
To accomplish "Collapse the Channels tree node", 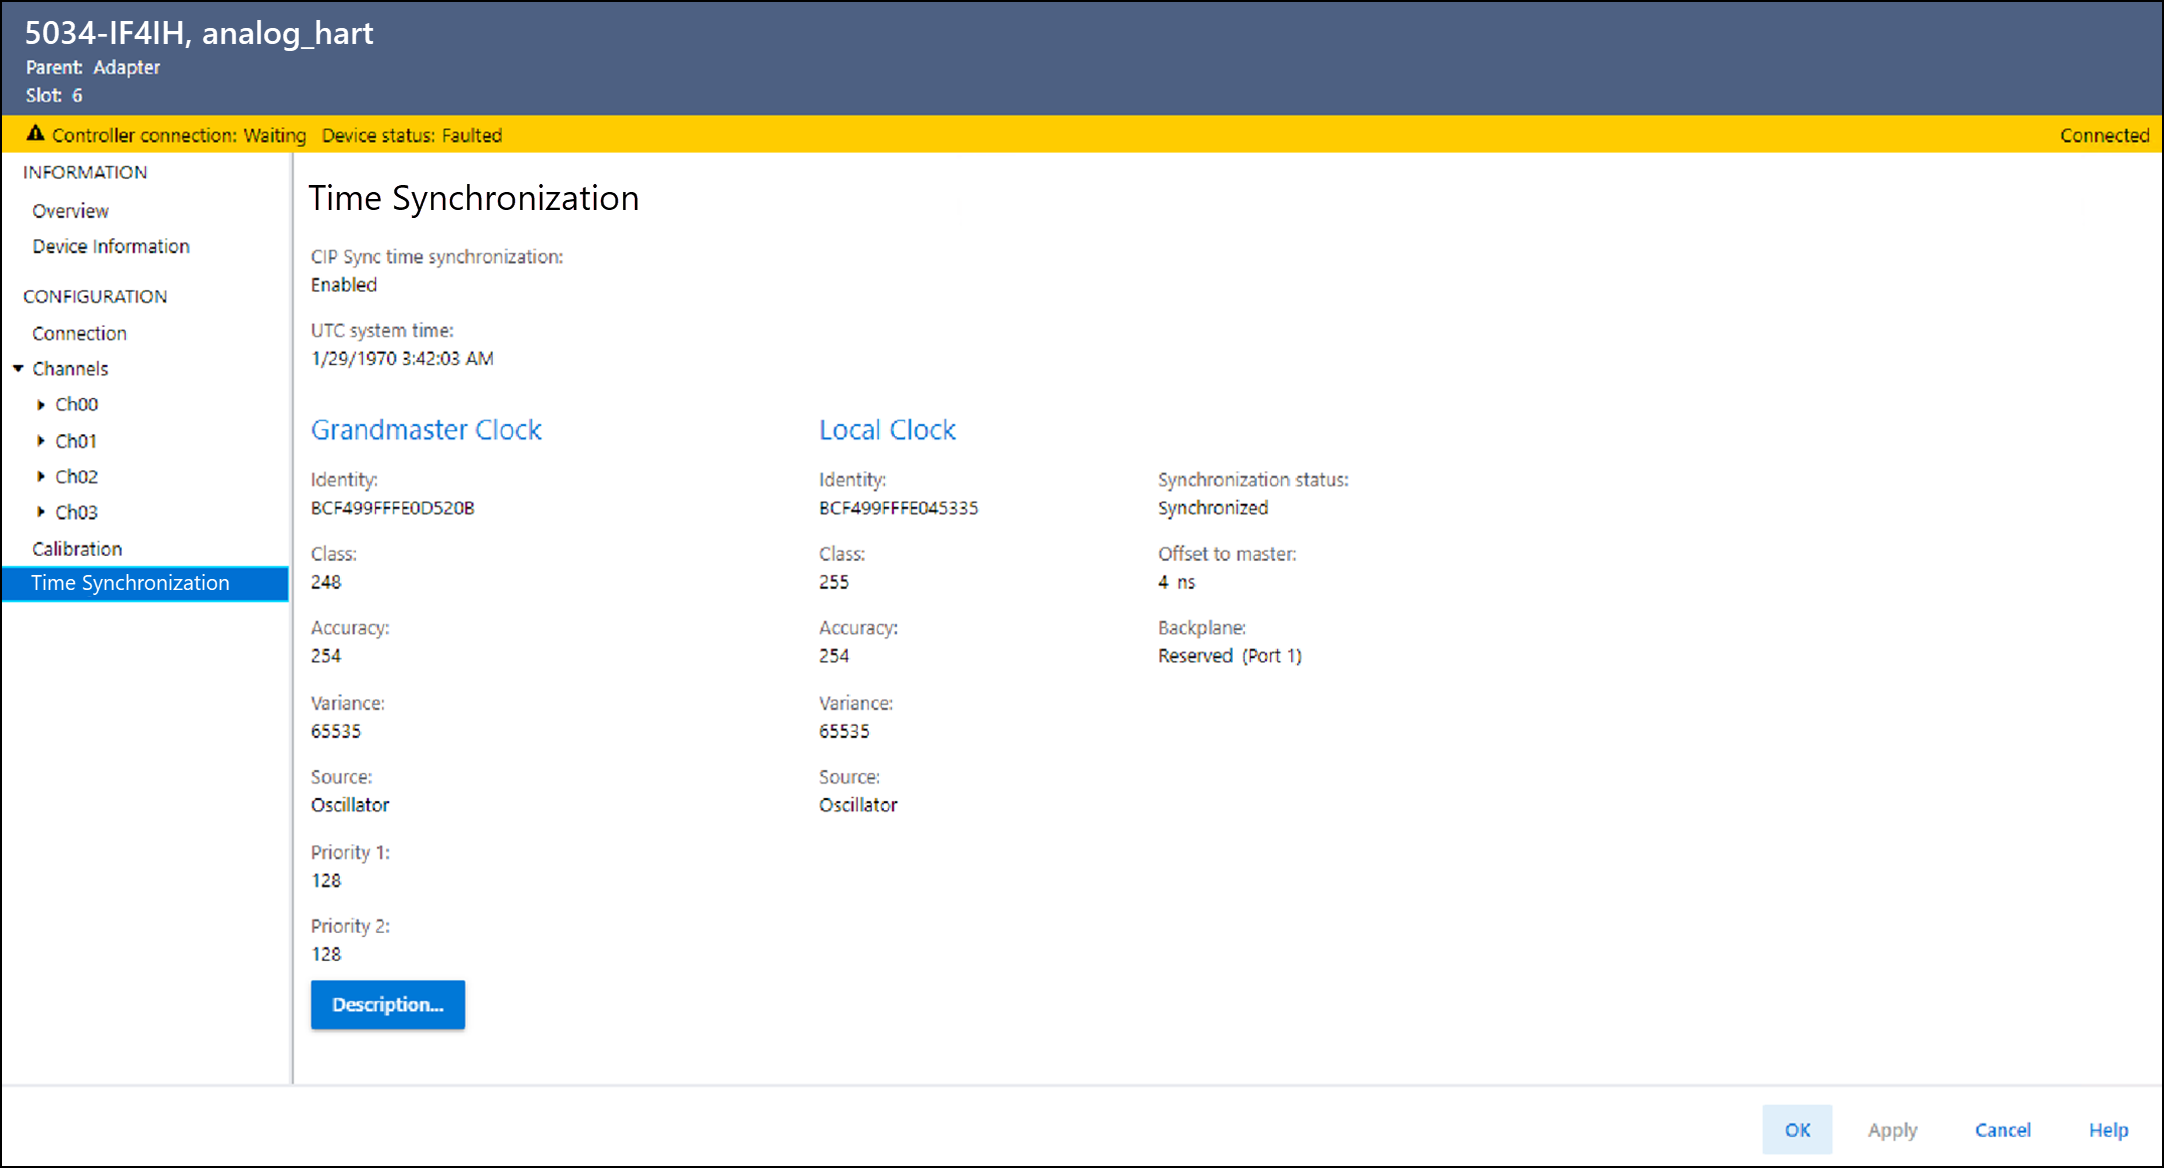I will click(x=18, y=369).
